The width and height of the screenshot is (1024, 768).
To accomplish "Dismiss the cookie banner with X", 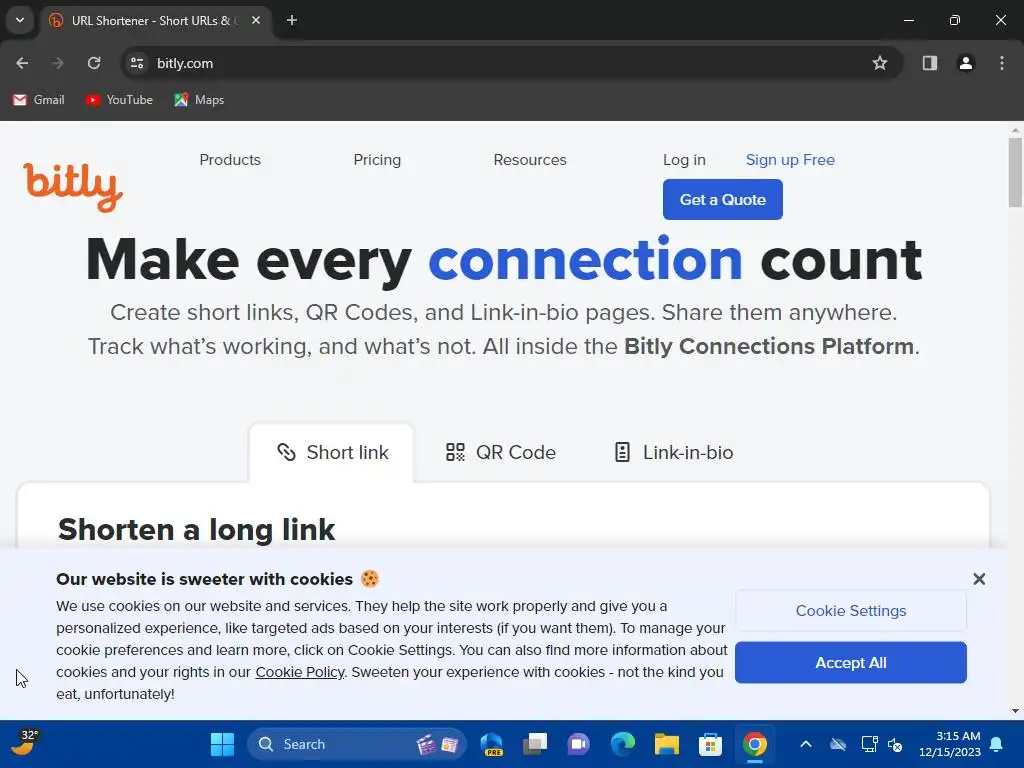I will pyautogui.click(x=979, y=579).
